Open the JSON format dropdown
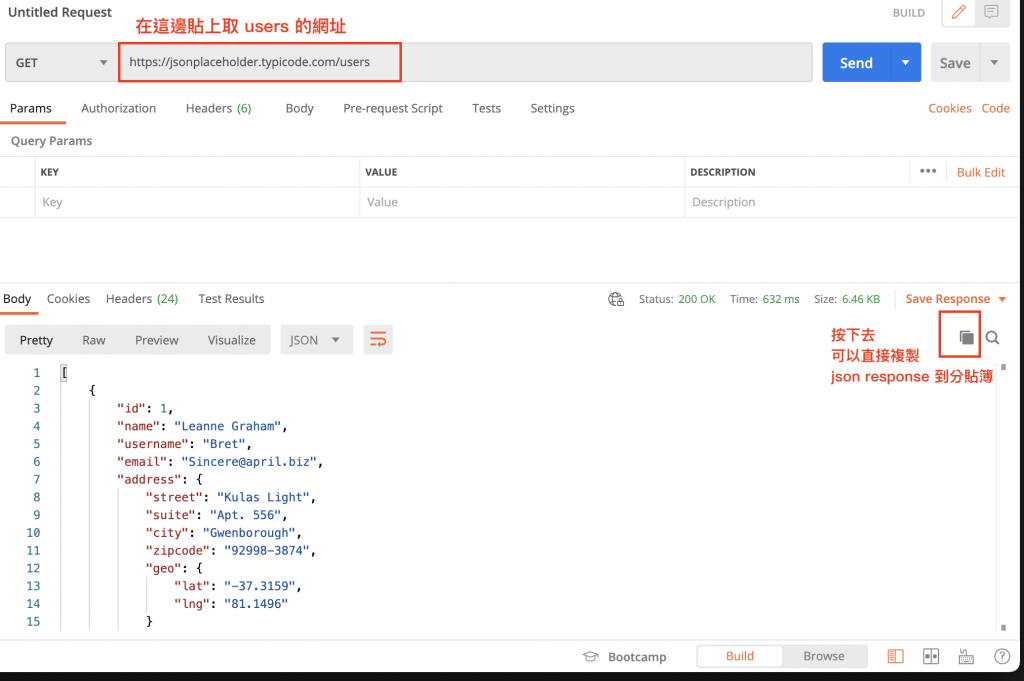The width and height of the screenshot is (1024, 681). pyautogui.click(x=317, y=340)
